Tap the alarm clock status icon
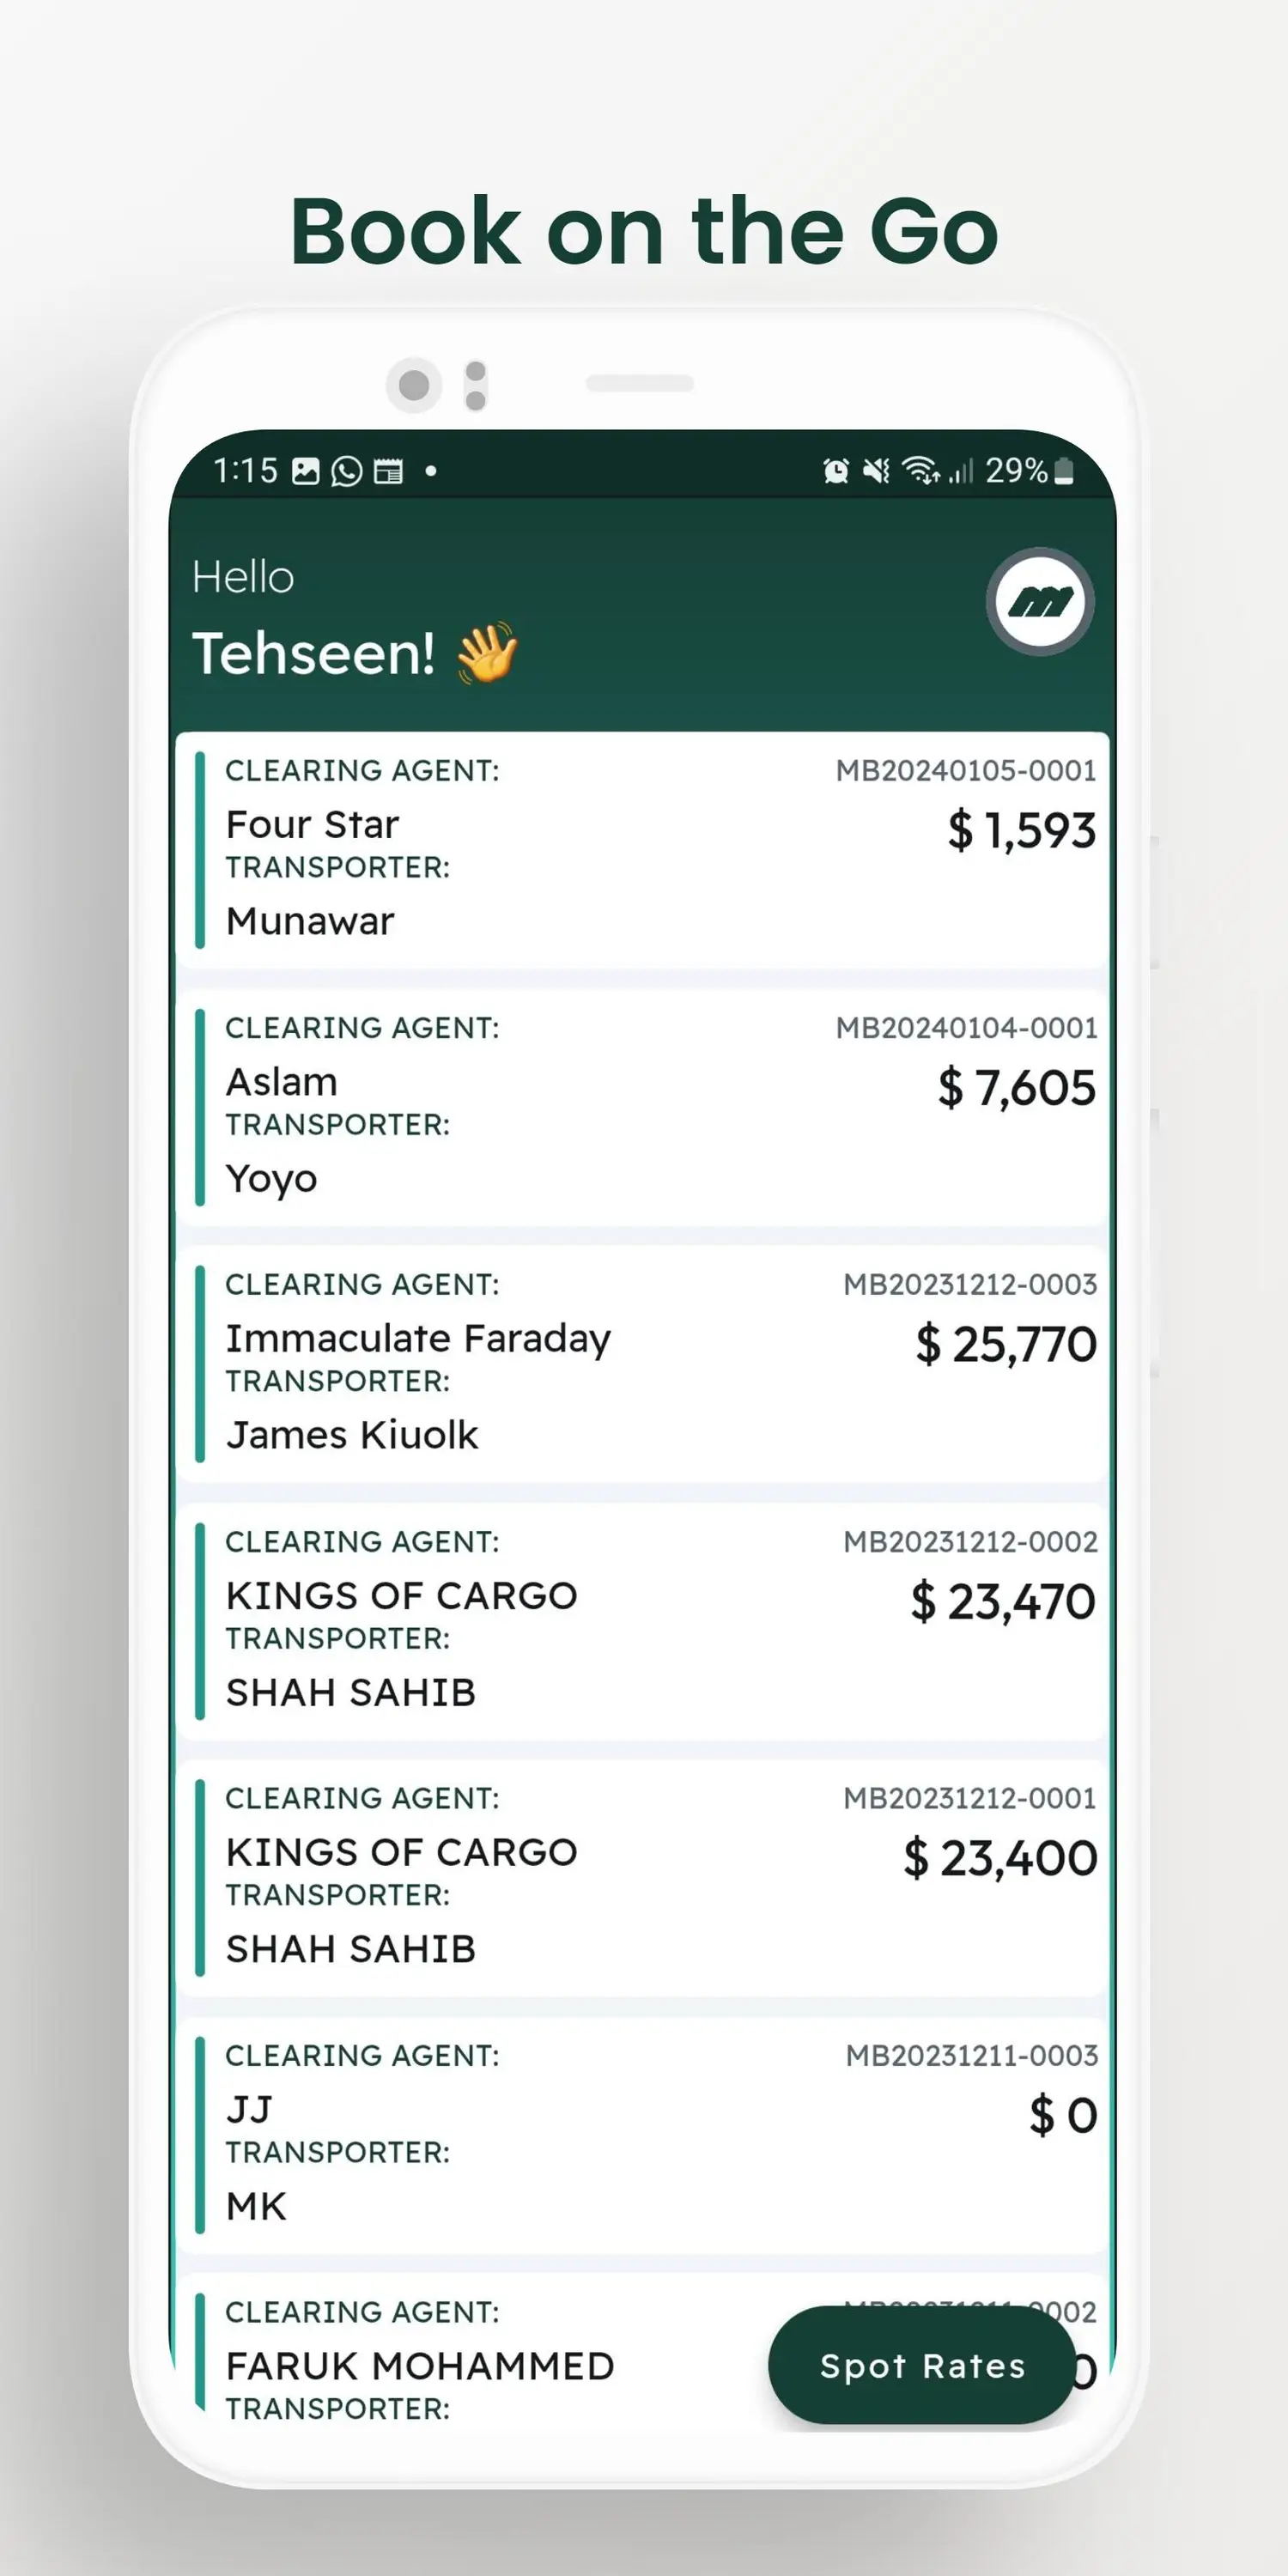Image resolution: width=1288 pixels, height=2576 pixels. (x=835, y=470)
